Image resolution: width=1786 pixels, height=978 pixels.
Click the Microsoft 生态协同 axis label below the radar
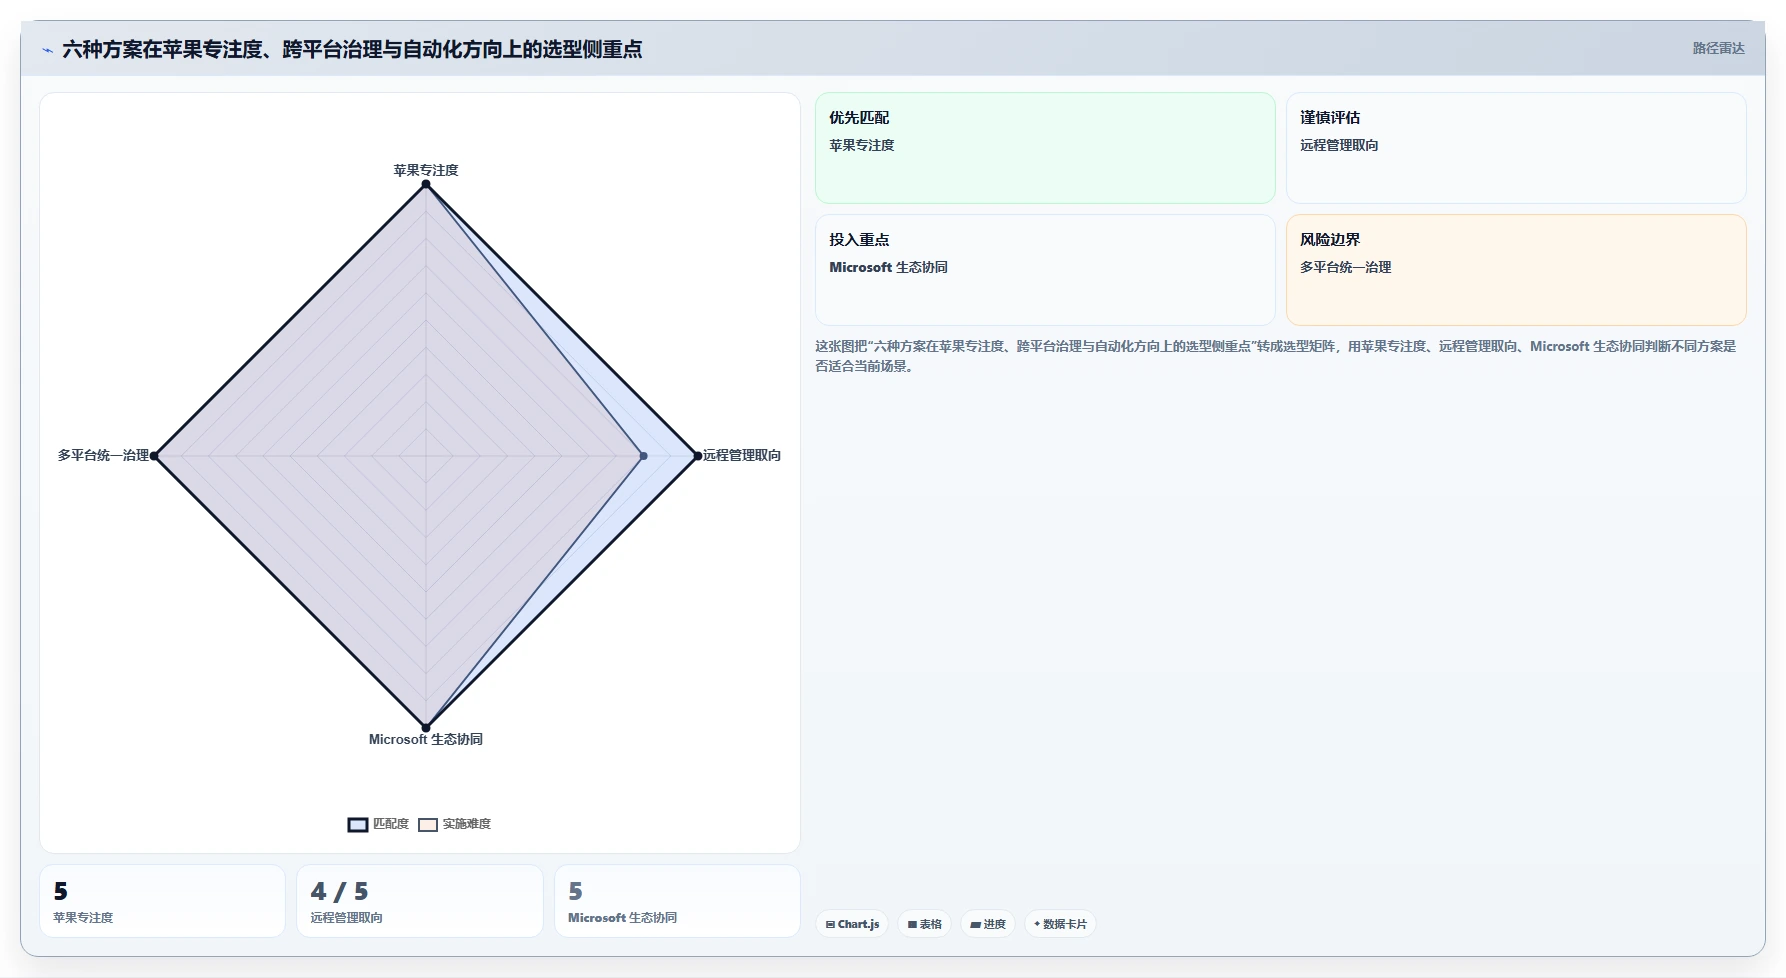coord(426,739)
